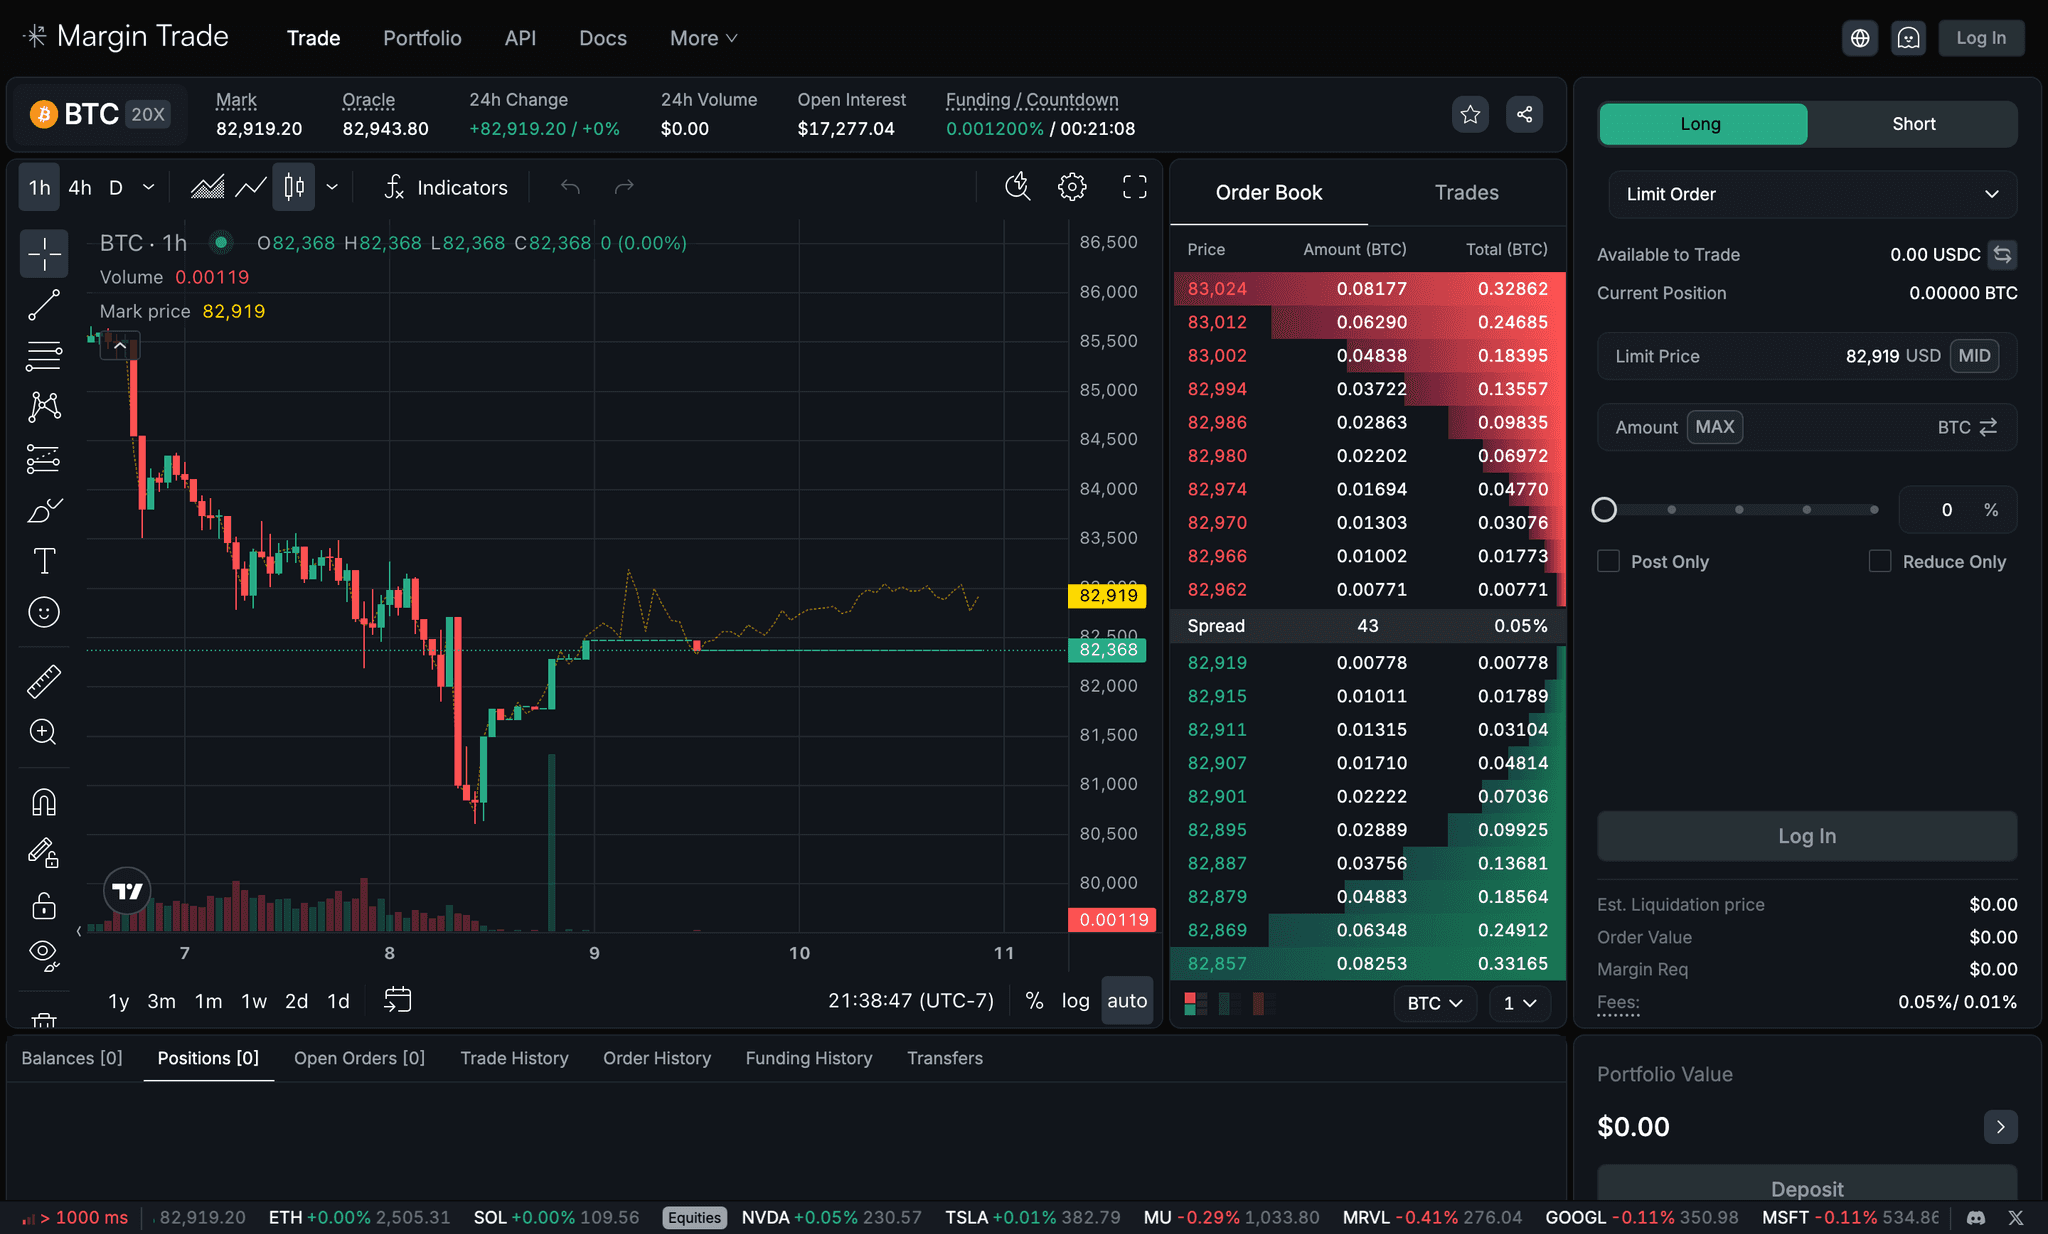
Task: Click the share icon
Action: [x=1524, y=115]
